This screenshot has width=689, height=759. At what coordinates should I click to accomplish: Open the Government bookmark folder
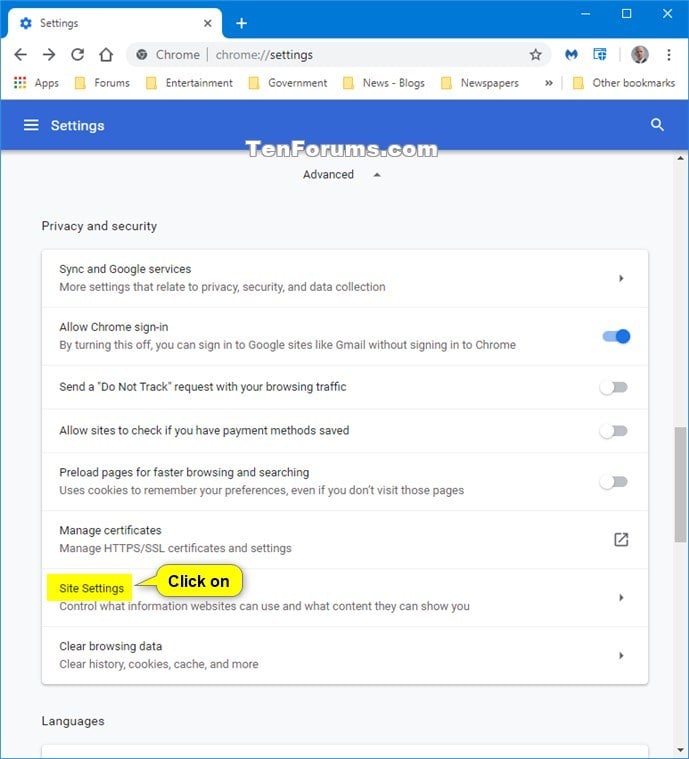tap(288, 83)
